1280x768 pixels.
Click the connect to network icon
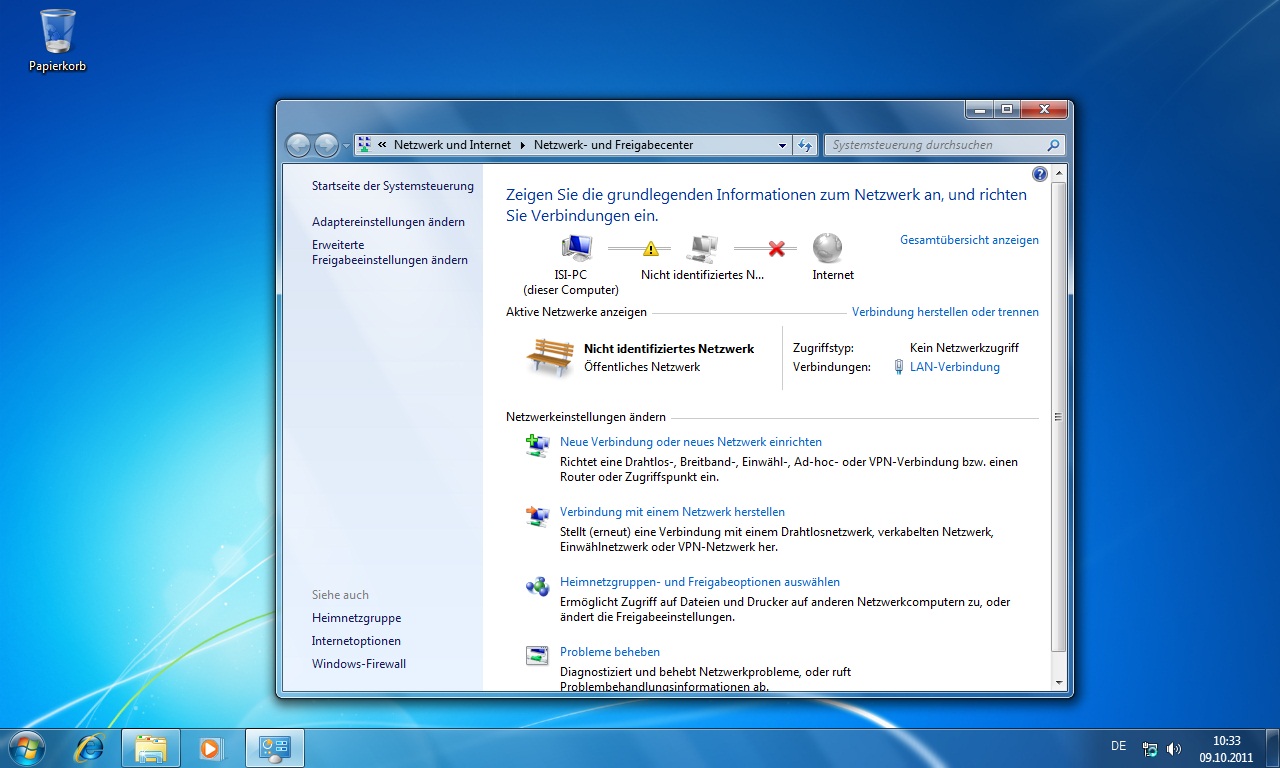coord(537,515)
